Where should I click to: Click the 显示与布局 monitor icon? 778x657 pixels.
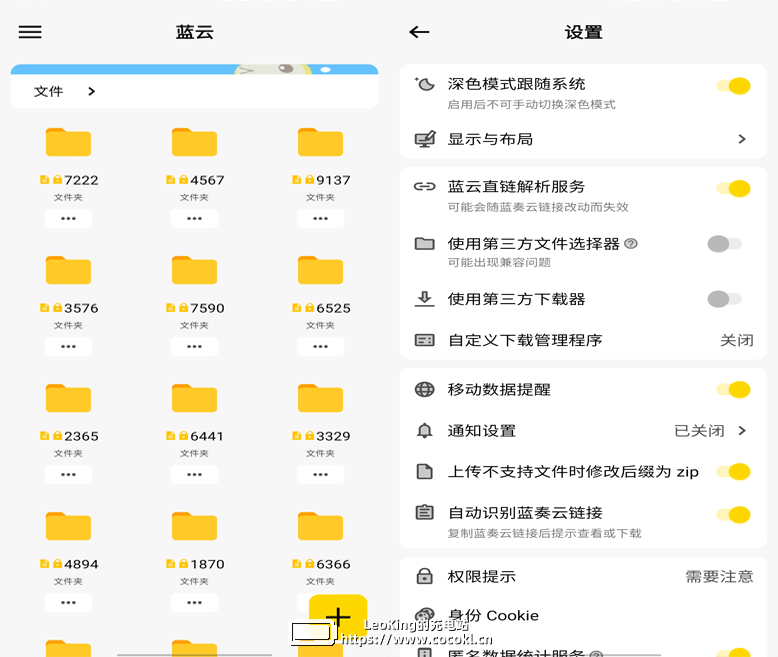coord(425,139)
